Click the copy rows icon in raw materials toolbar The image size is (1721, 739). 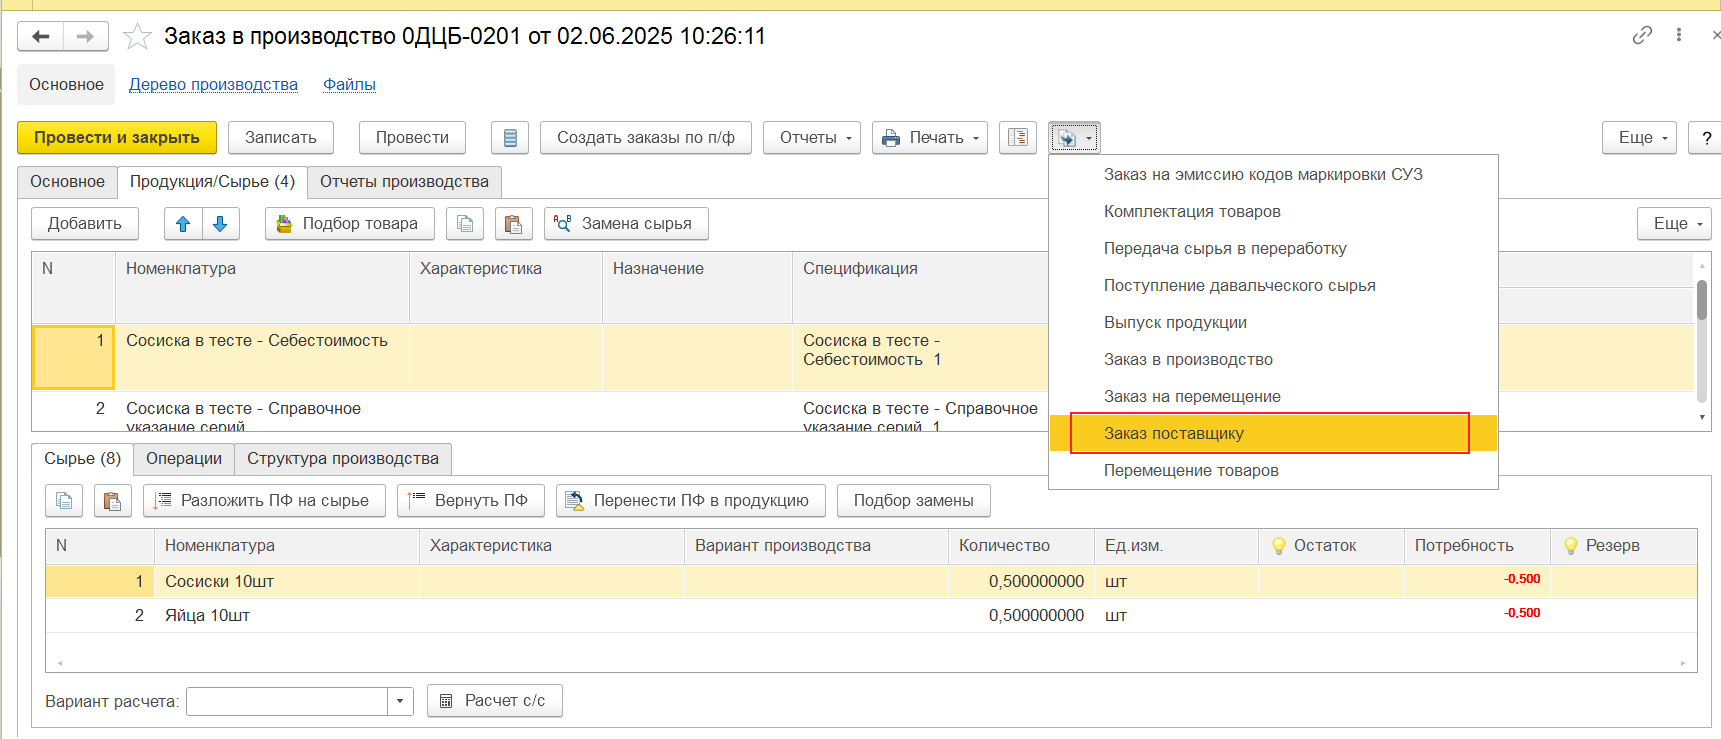click(64, 501)
